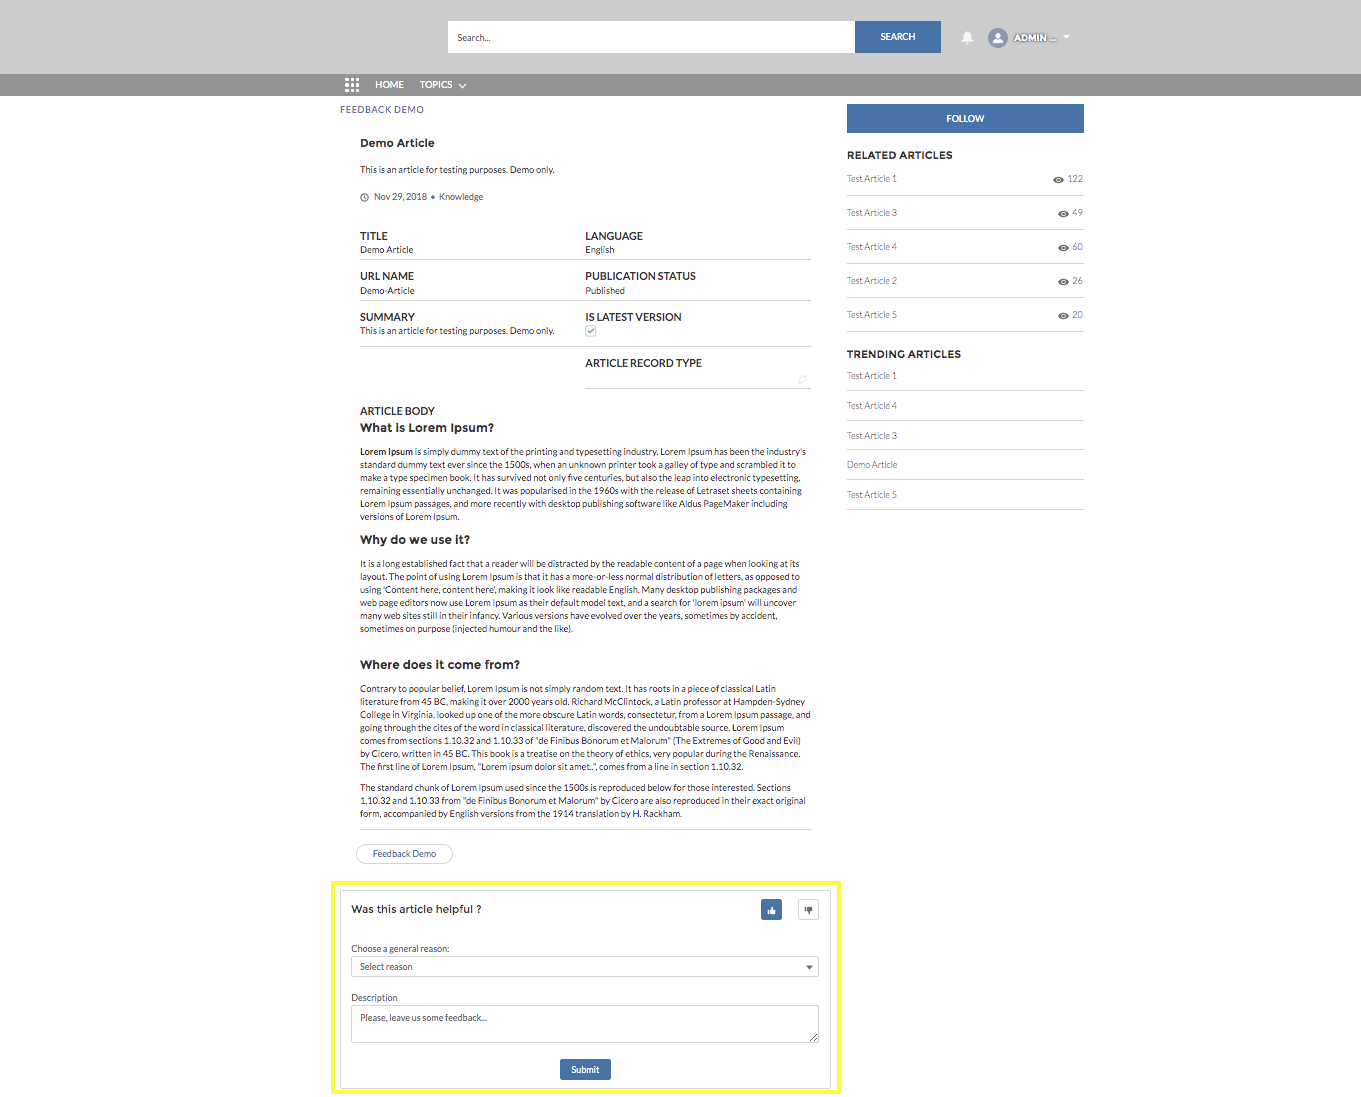
Task: Click the icon under Article Record Type
Action: click(802, 379)
